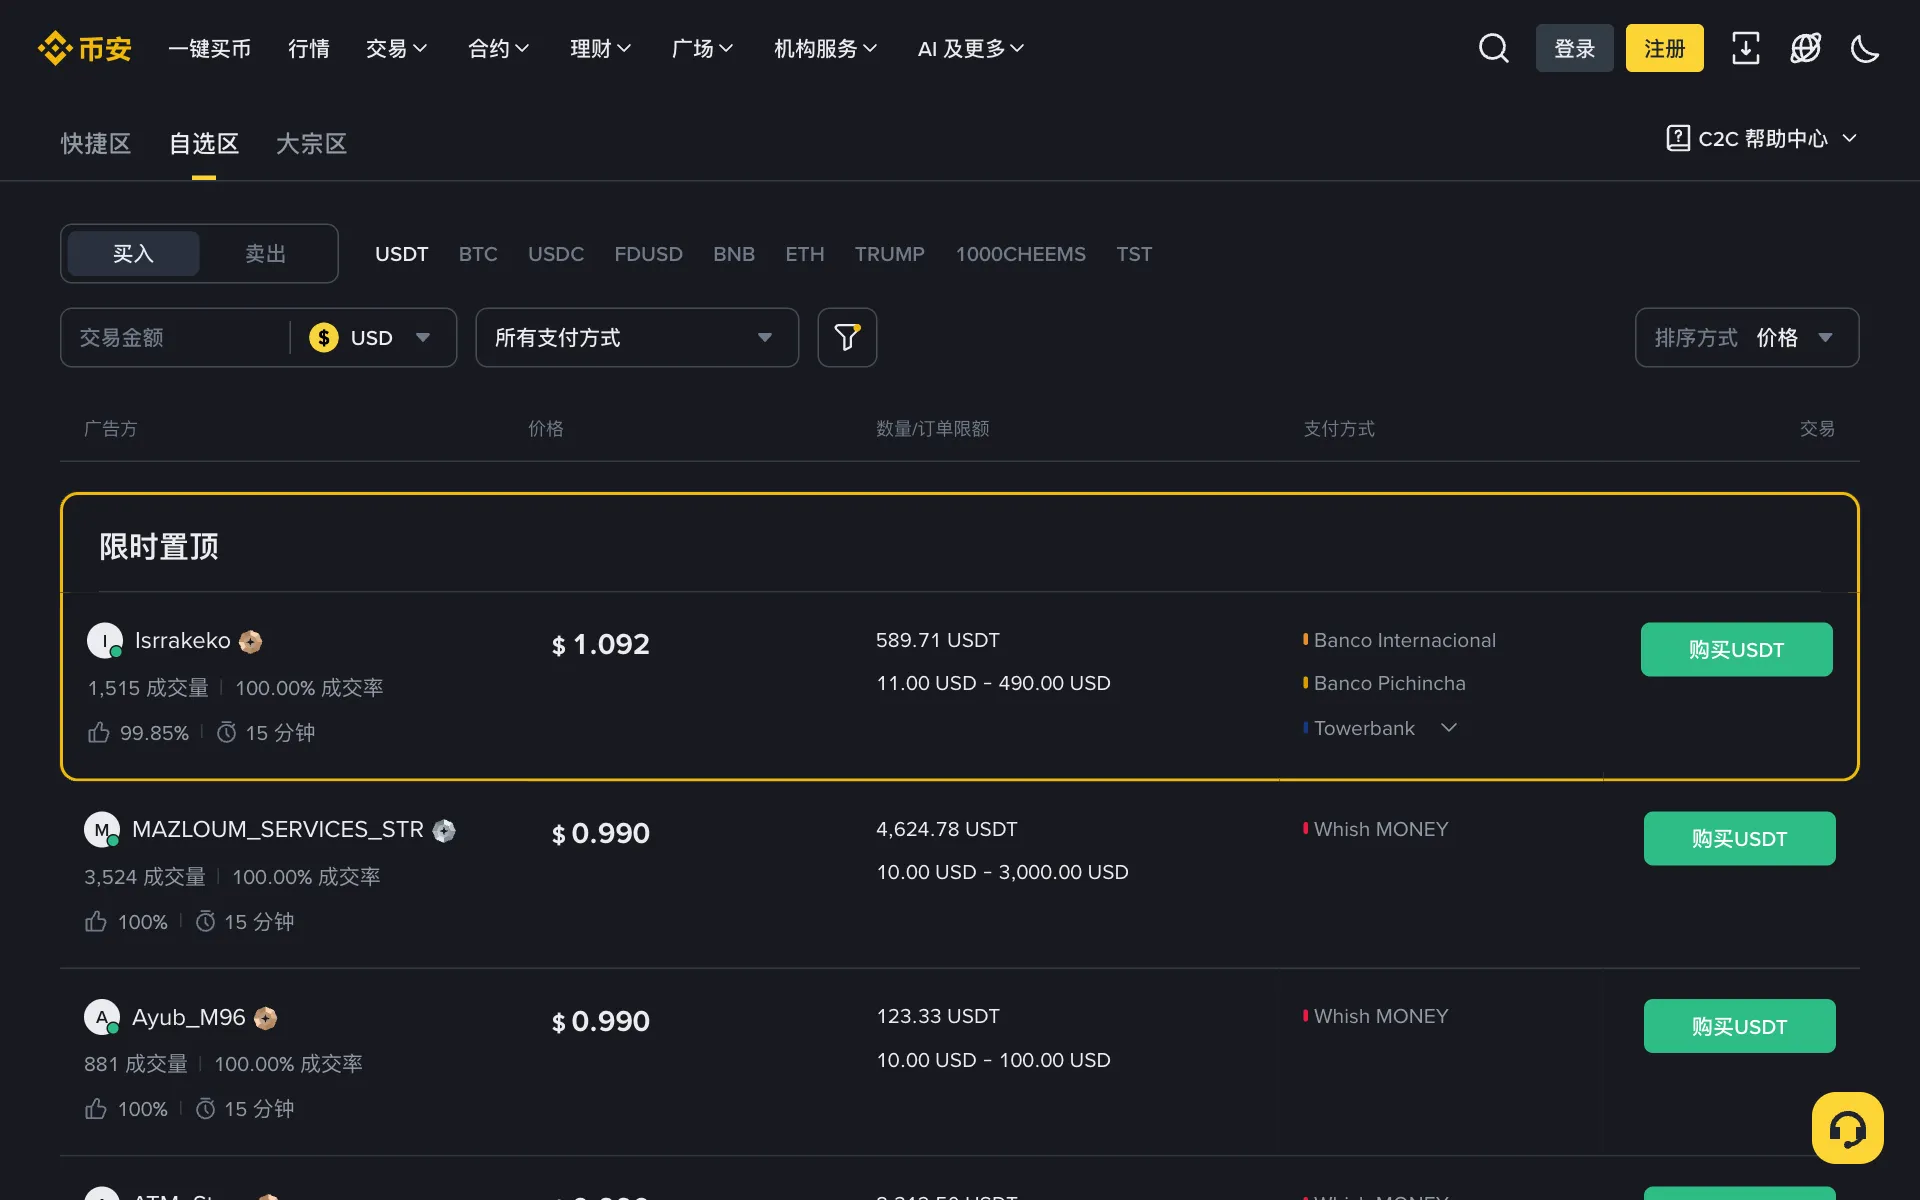Toggle dark mode moon icon
Screen dimensions: 1920x1200
click(1865, 48)
